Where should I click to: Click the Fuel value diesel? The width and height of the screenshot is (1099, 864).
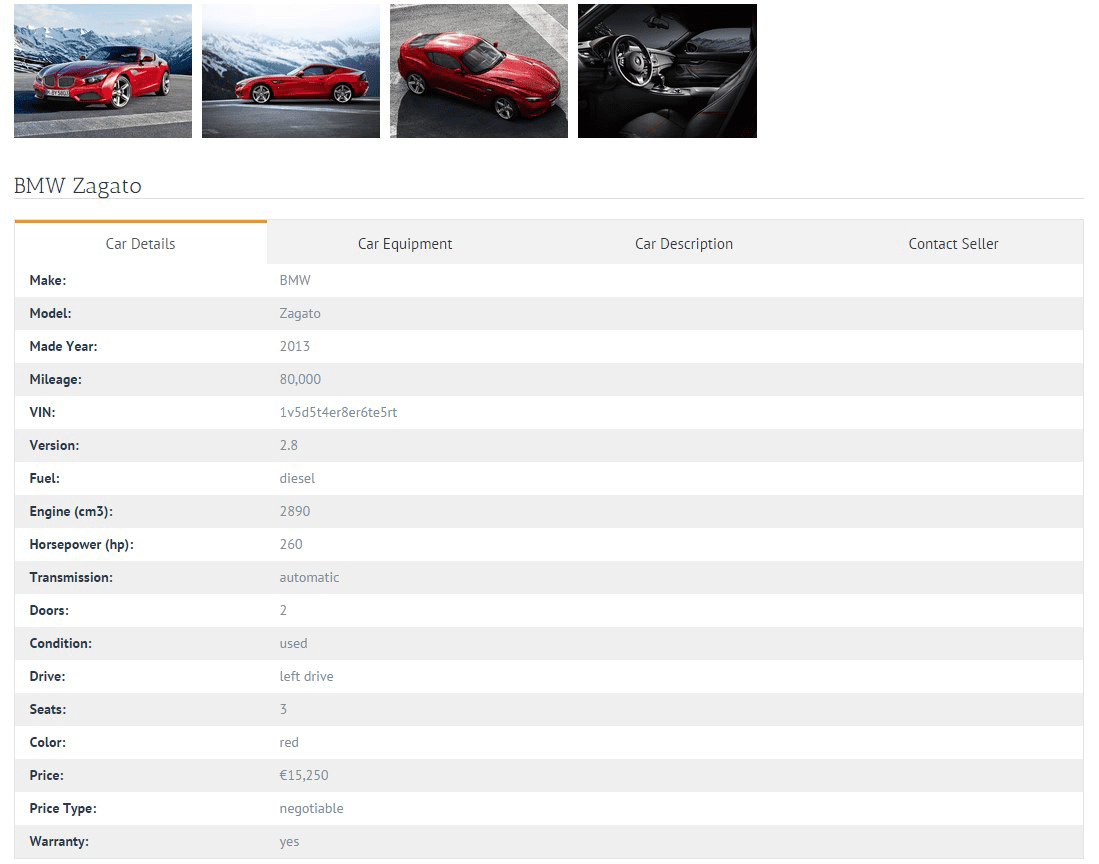(297, 478)
